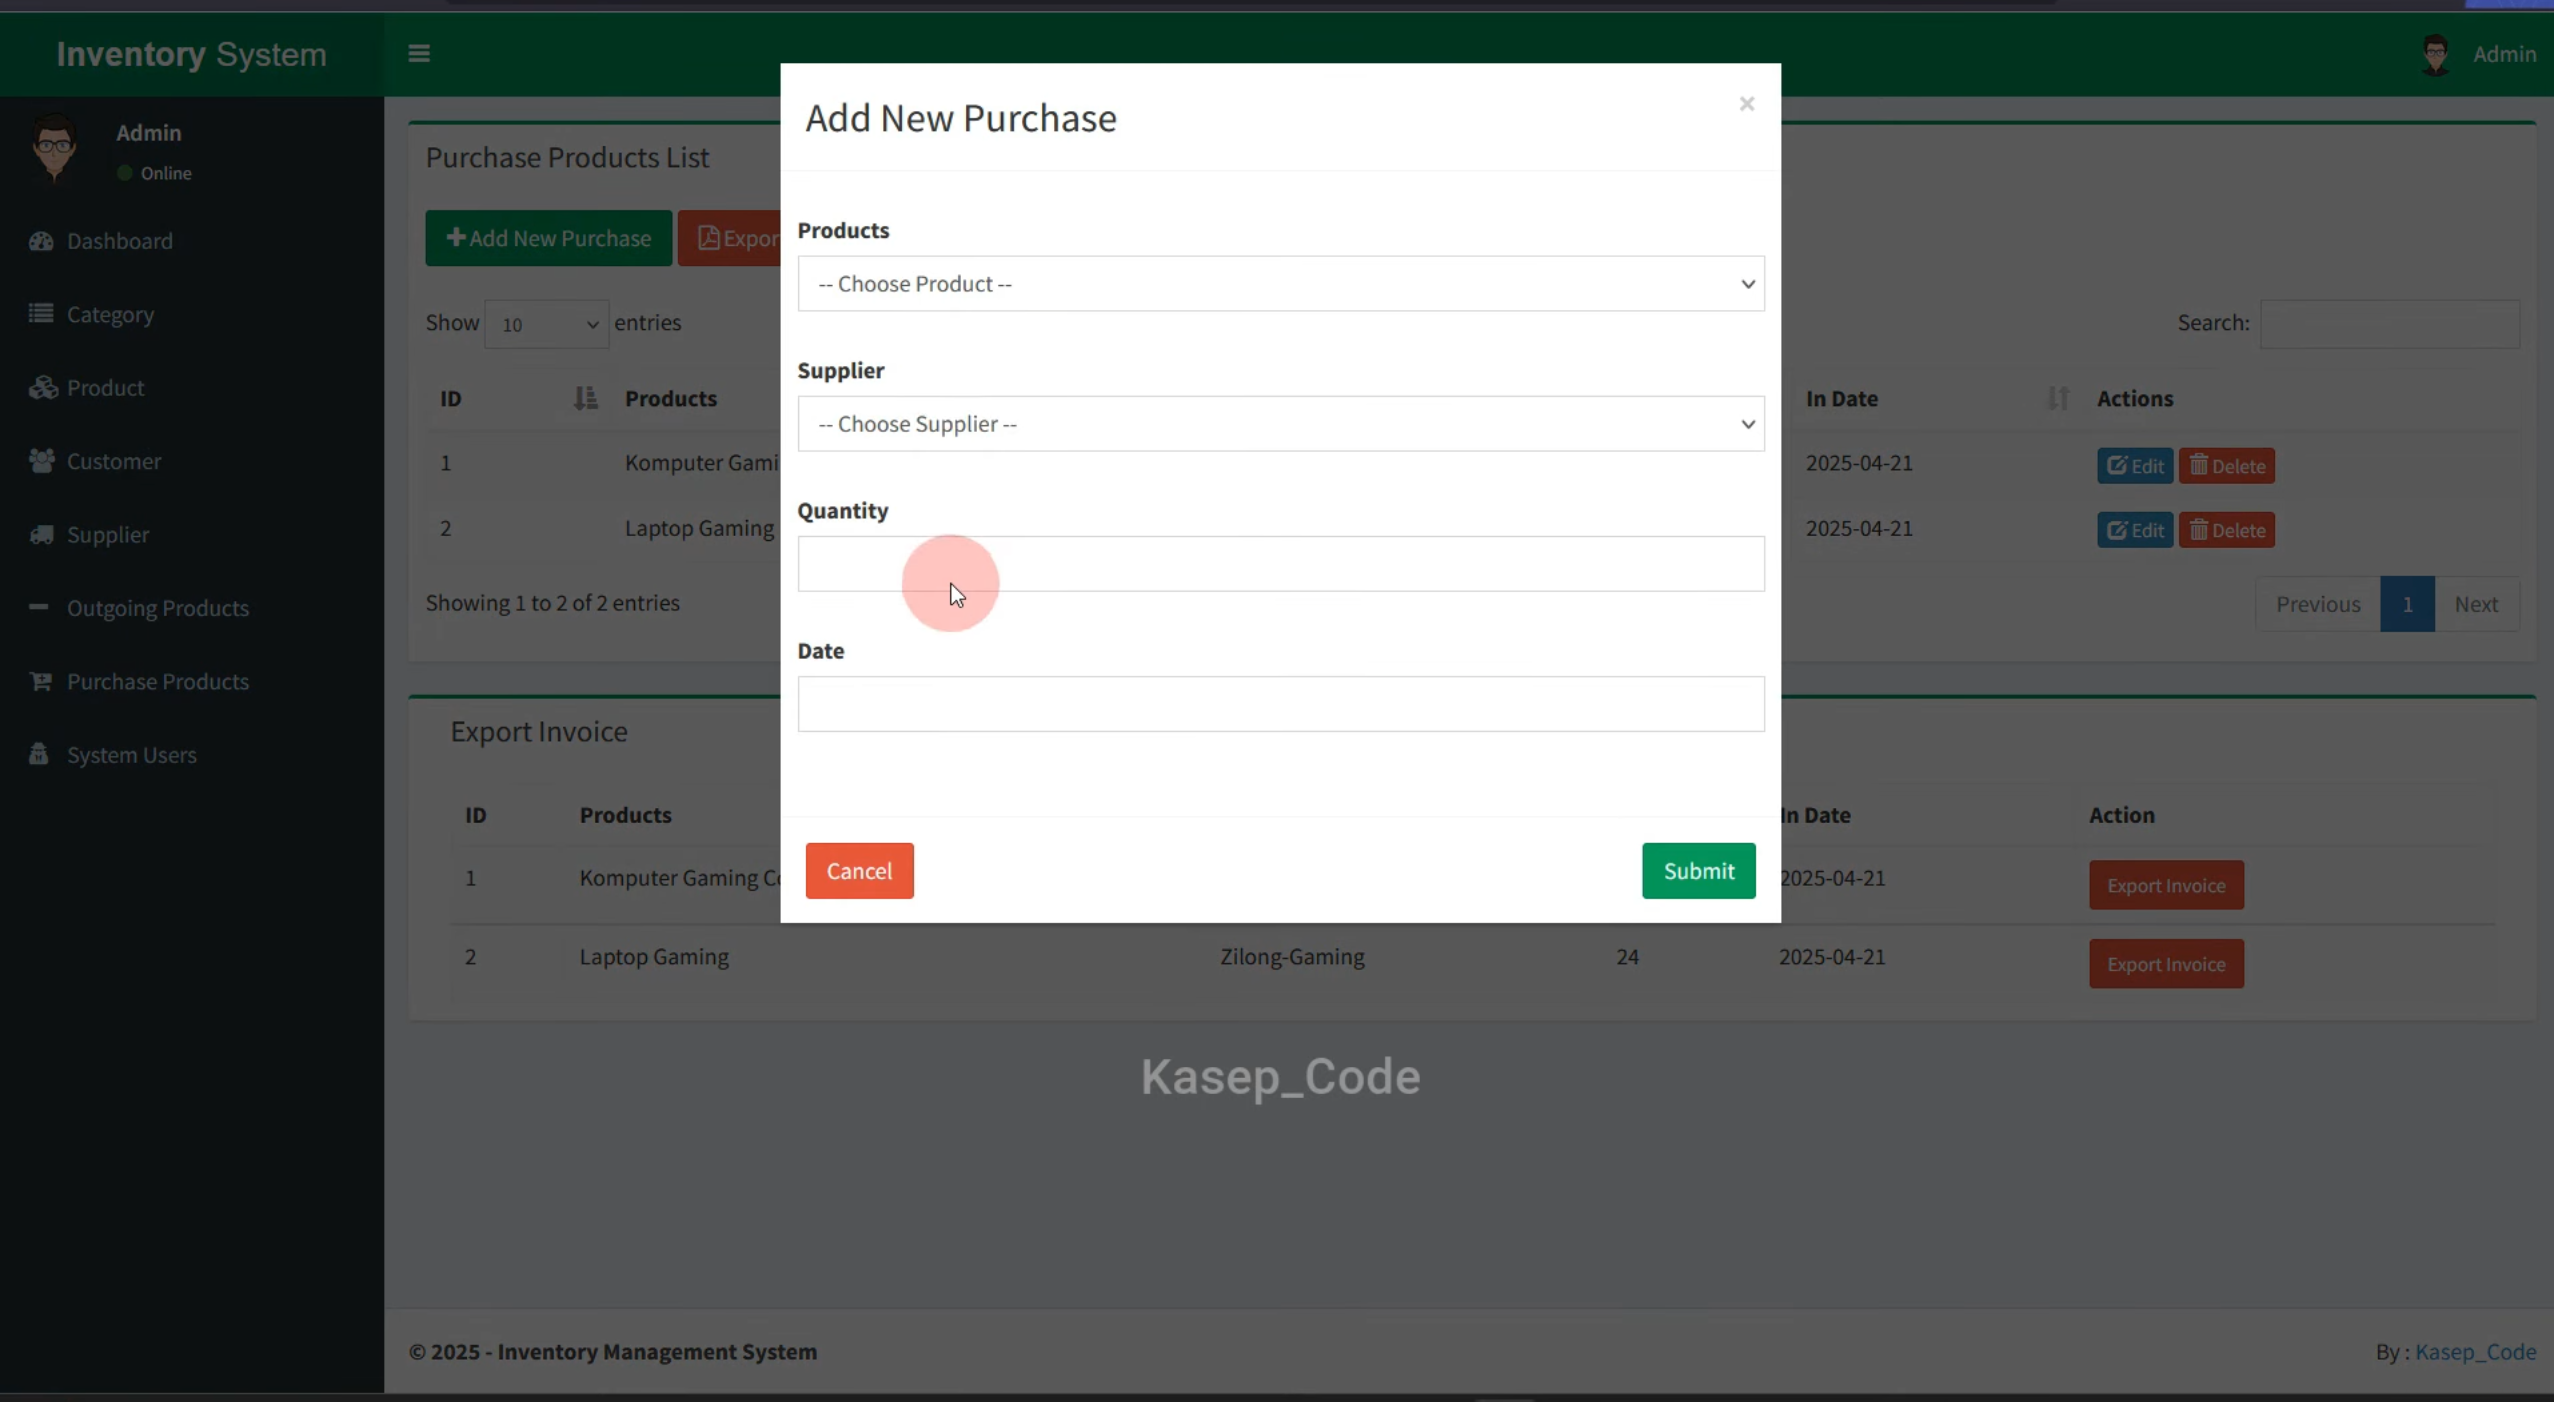
Task: Click the System Users lock icon
Action: click(39, 754)
